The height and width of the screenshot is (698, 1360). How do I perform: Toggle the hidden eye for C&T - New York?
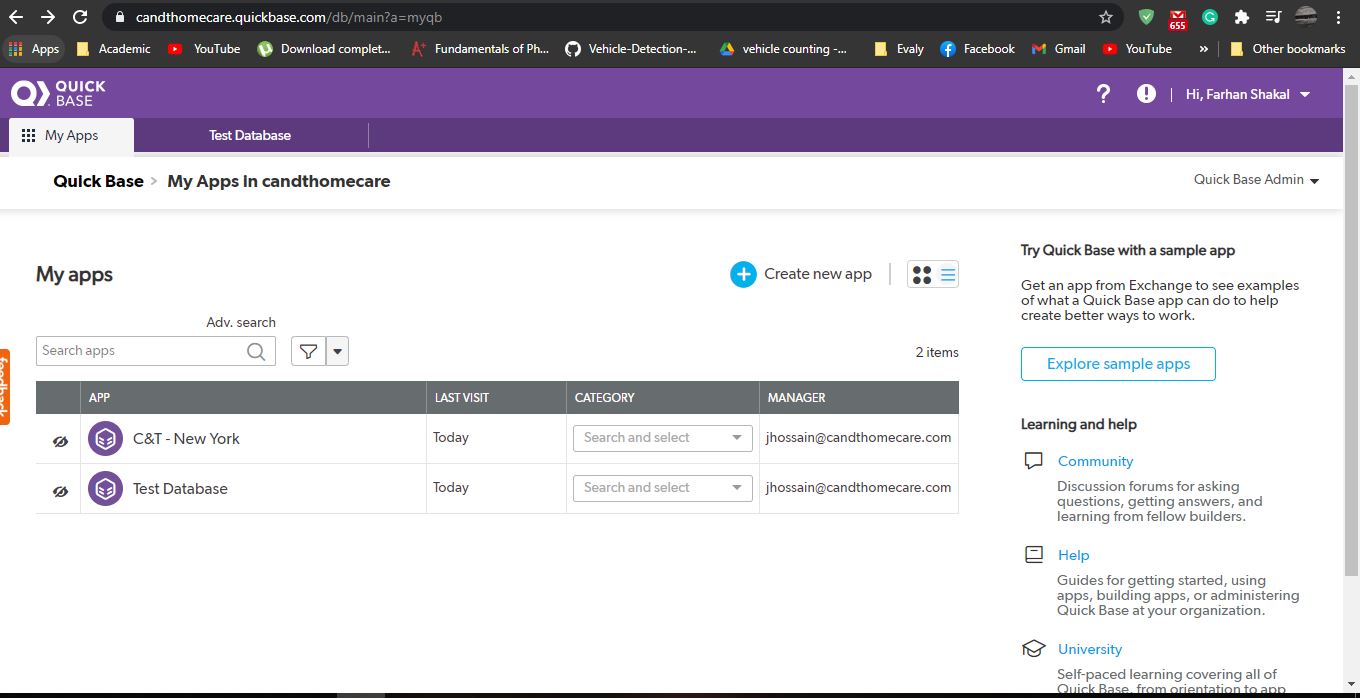[60, 441]
